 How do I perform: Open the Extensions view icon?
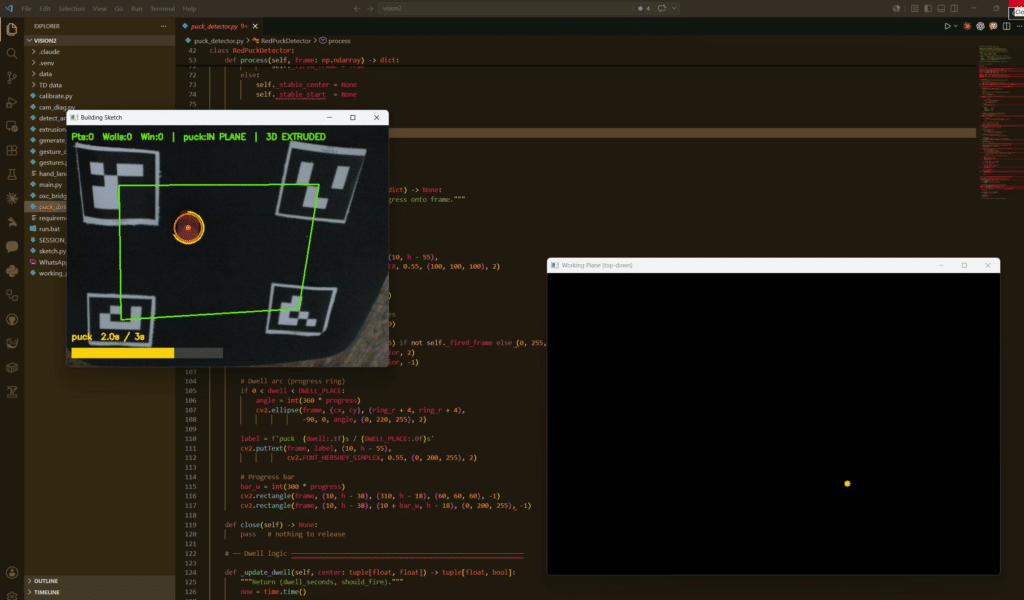pos(12,150)
